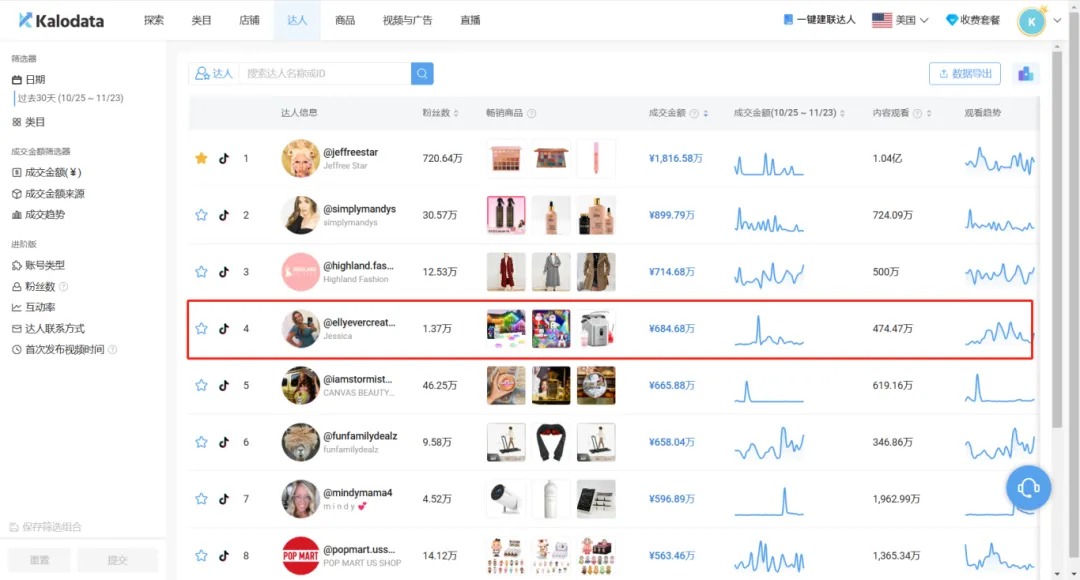The image size is (1080, 580).
Task: Sort by 内容观看 column arrows
Action: click(x=929, y=114)
